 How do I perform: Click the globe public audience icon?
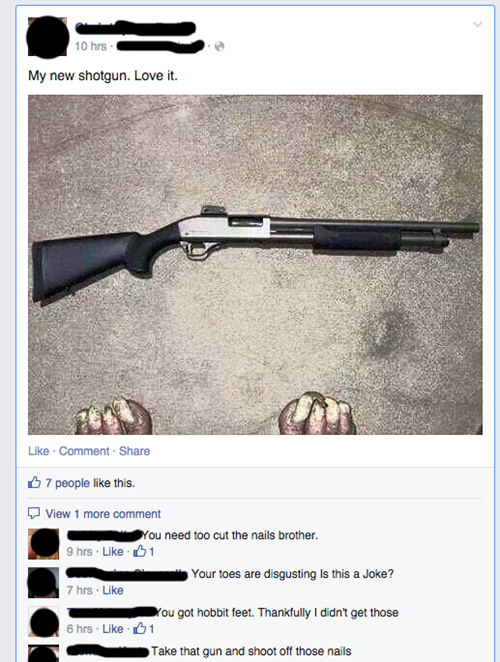(x=219, y=46)
